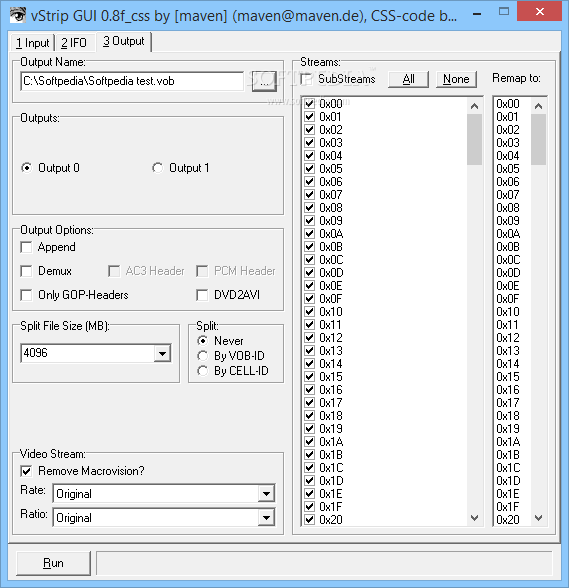This screenshot has height=588, width=569.
Task: Open the Split File Size dropdown arrow
Action: tap(162, 353)
